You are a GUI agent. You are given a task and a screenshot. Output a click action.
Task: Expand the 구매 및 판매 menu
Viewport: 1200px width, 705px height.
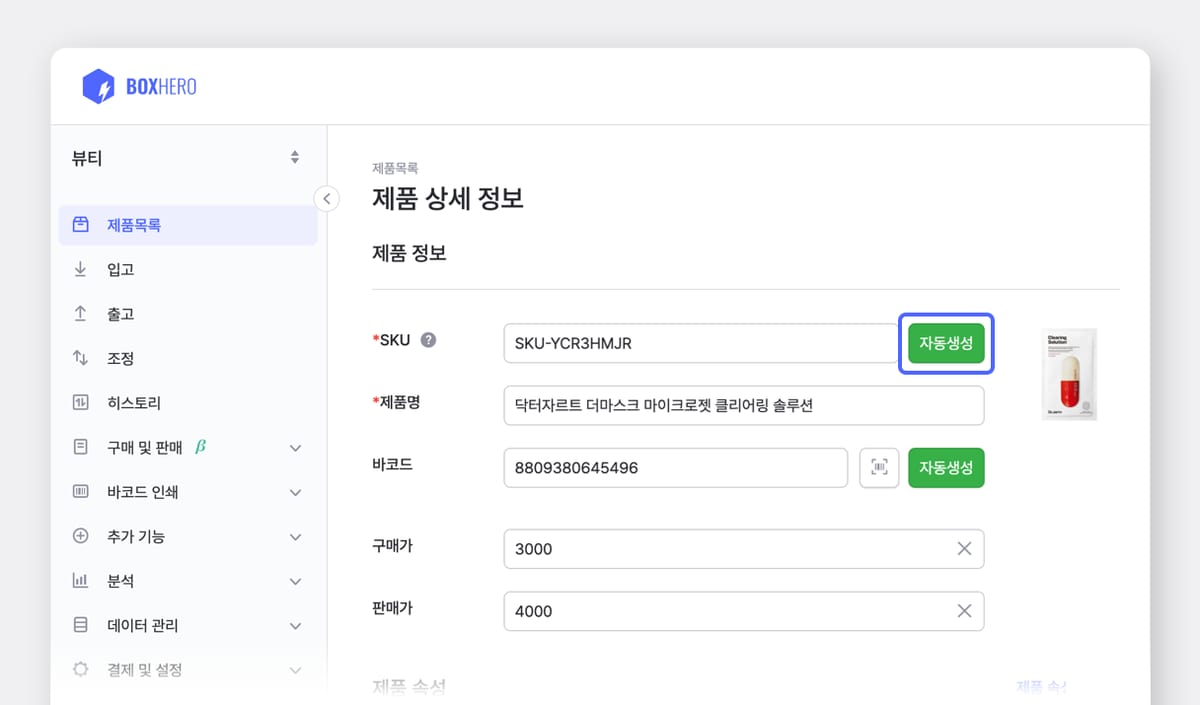coord(295,447)
